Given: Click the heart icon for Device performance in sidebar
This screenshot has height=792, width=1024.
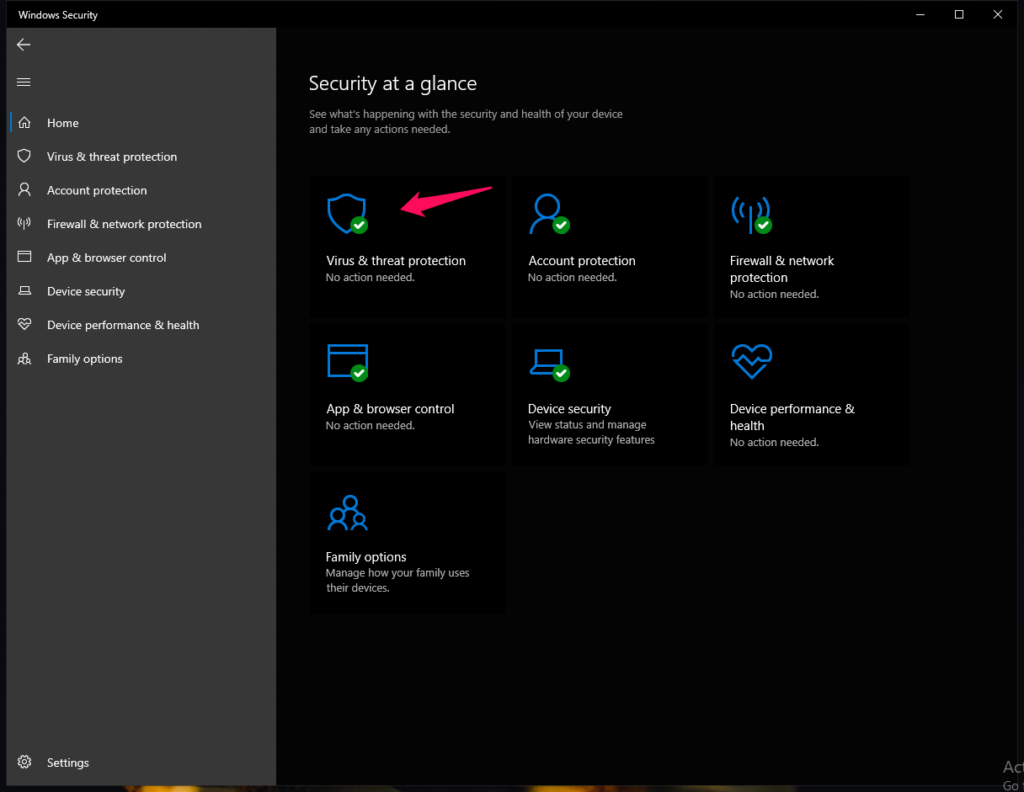Looking at the screenshot, I should coord(24,324).
